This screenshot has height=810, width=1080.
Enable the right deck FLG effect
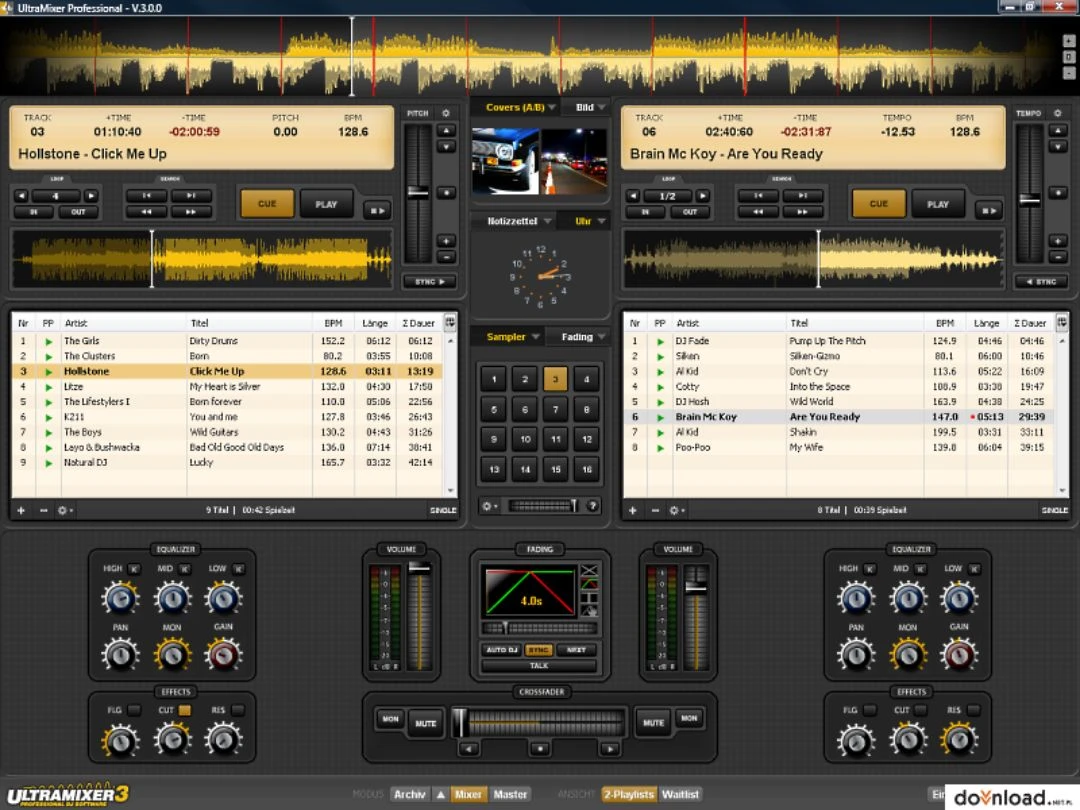click(870, 710)
